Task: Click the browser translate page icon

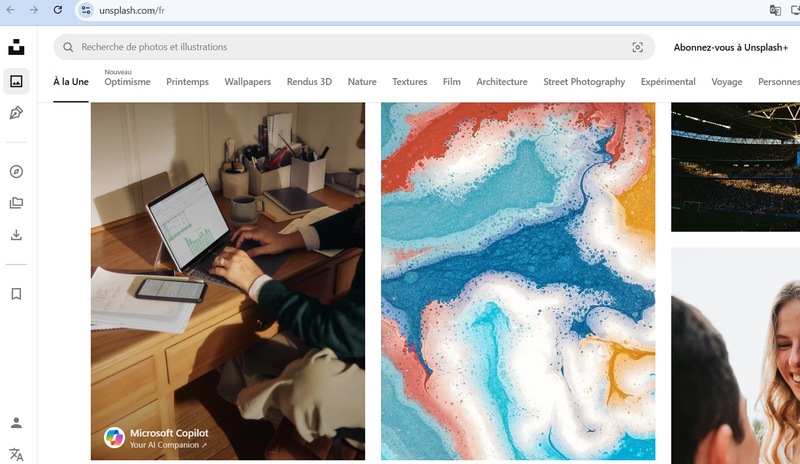Action: point(775,11)
